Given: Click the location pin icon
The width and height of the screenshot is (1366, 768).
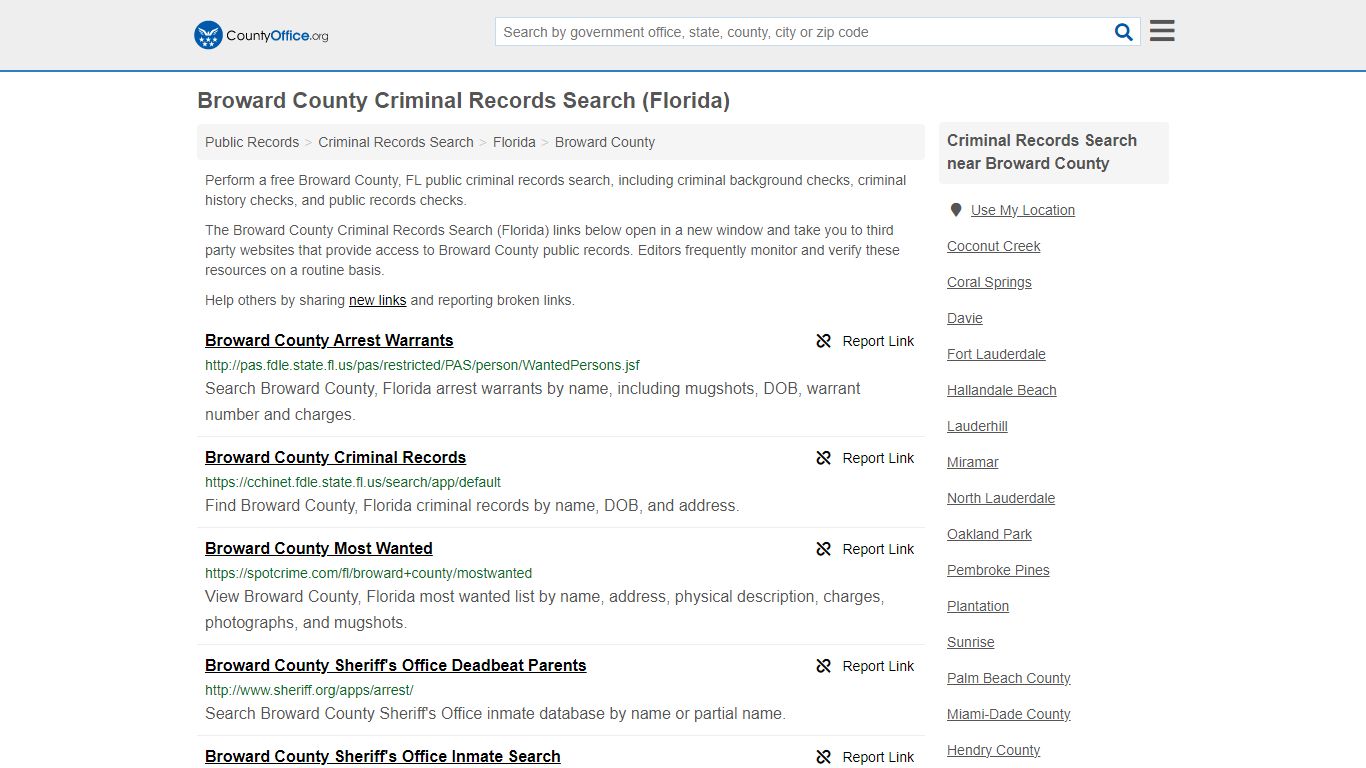Looking at the screenshot, I should point(956,210).
